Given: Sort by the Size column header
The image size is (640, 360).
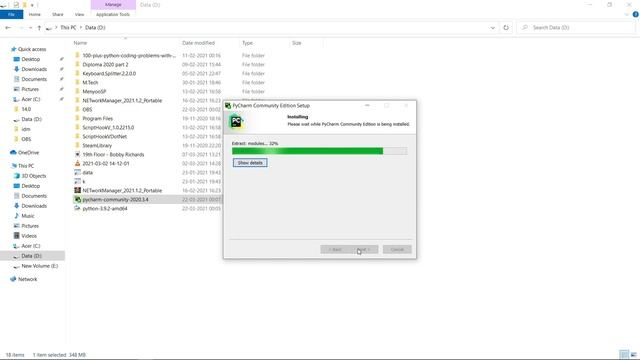Looking at the screenshot, I should point(297,43).
